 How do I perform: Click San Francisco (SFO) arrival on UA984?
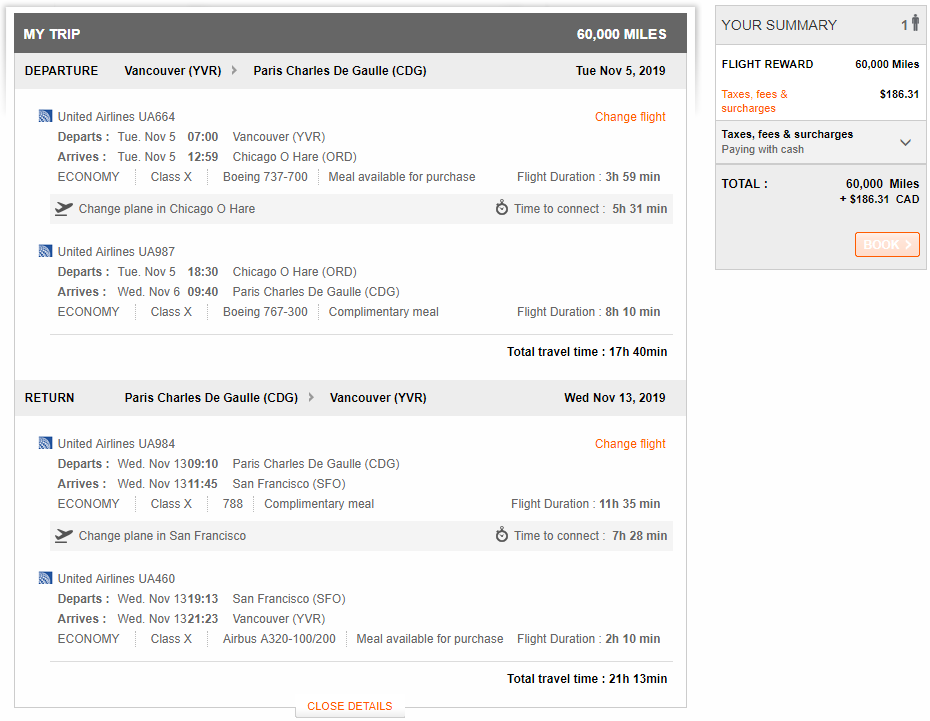point(289,484)
